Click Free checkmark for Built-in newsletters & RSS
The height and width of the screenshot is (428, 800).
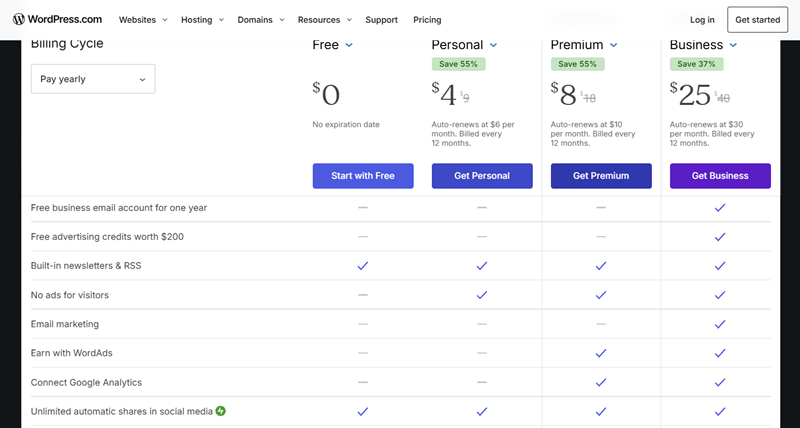363,266
